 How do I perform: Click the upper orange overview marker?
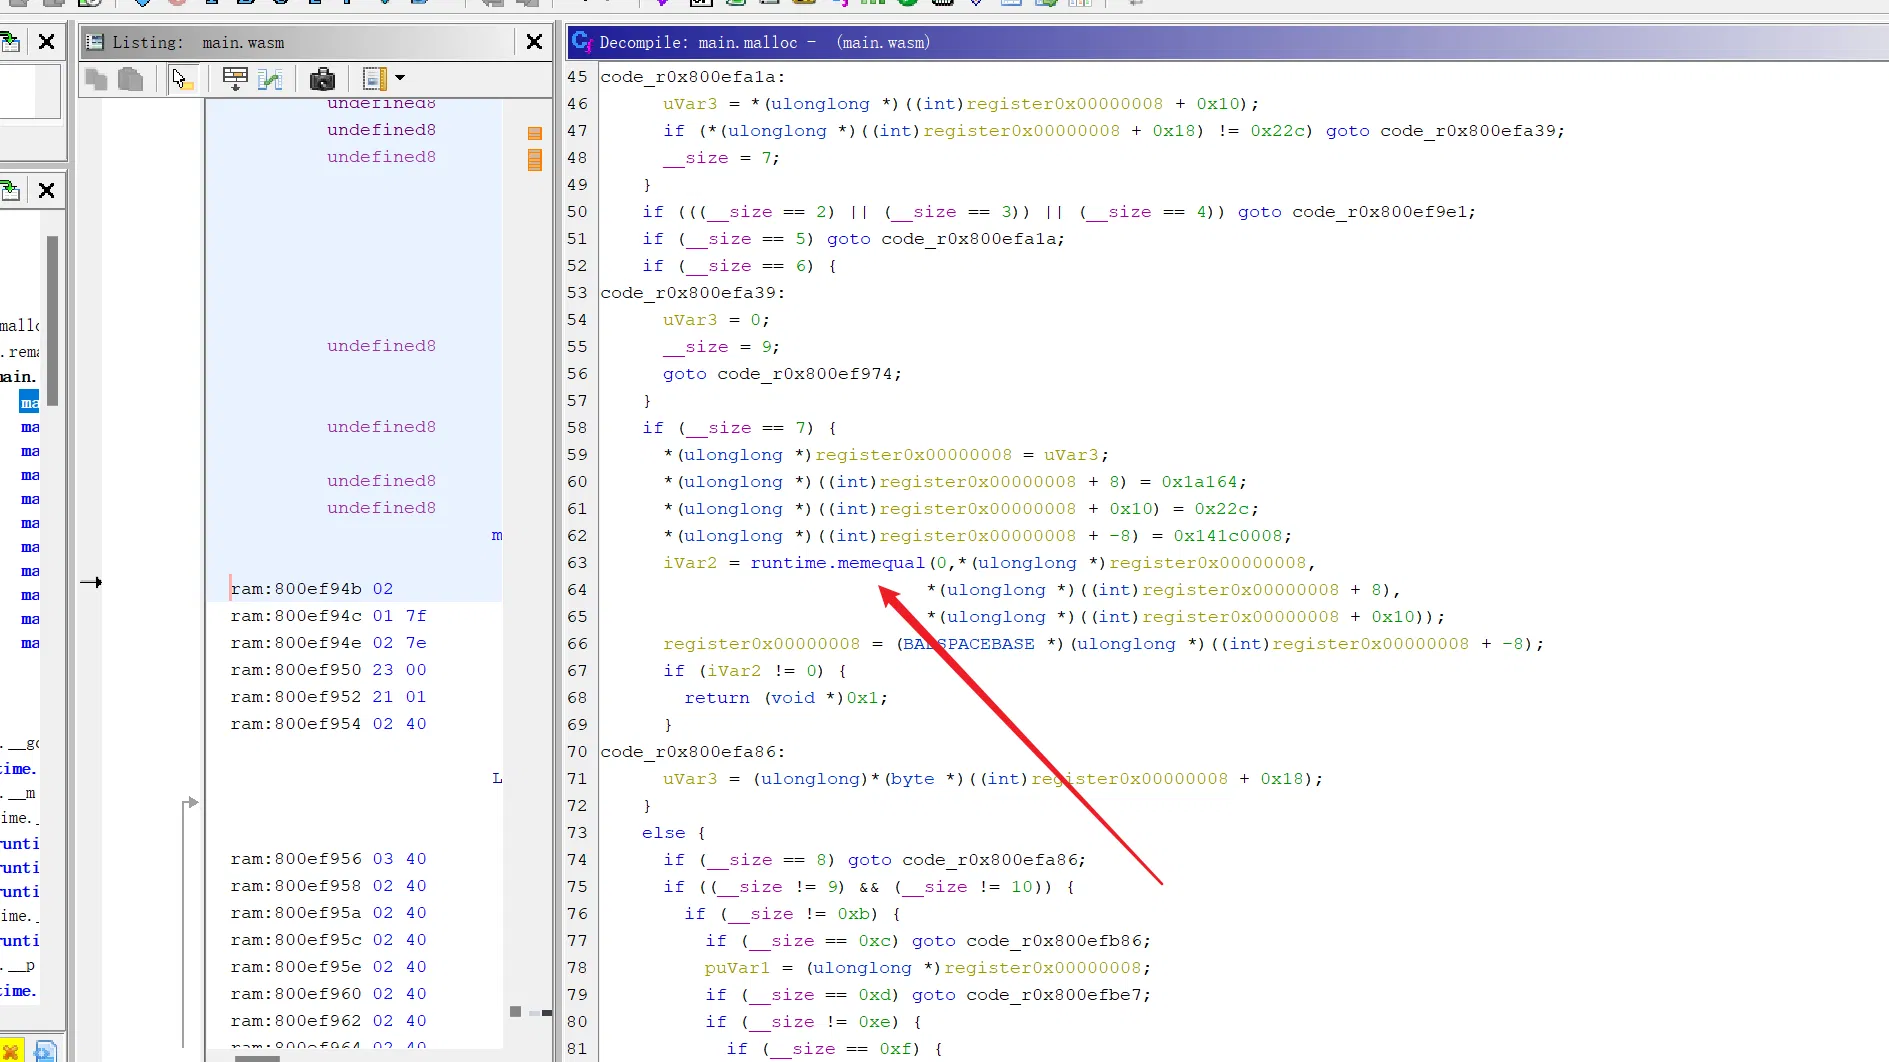[x=535, y=133]
